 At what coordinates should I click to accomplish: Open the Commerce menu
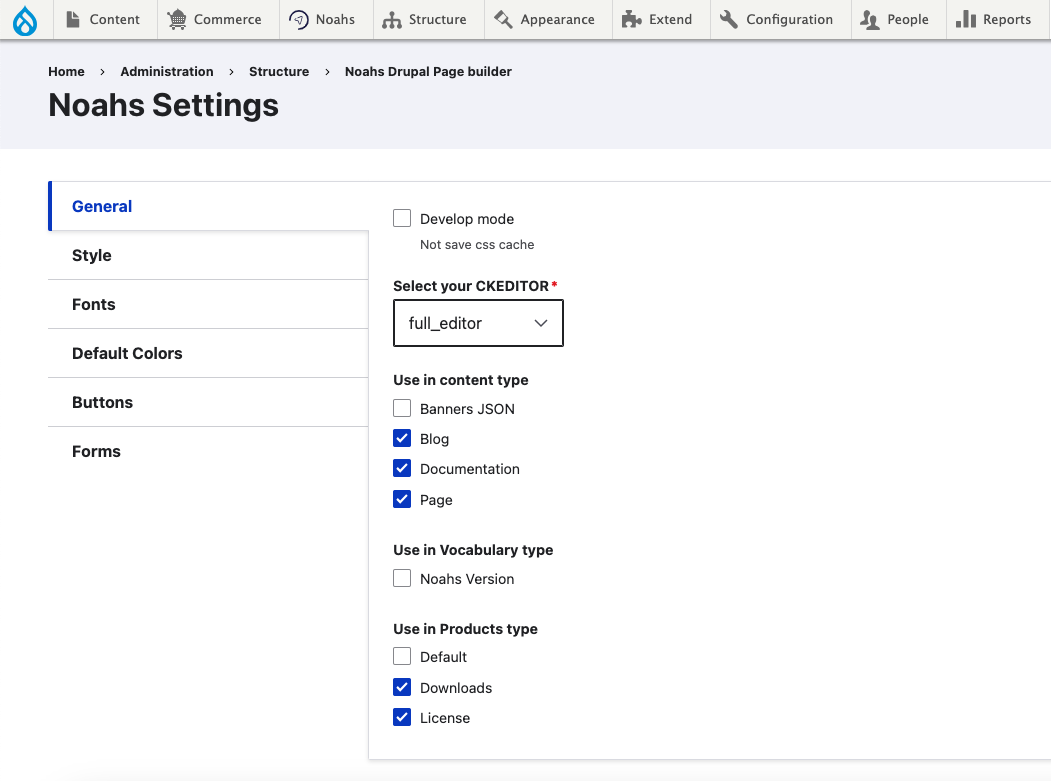[x=218, y=19]
